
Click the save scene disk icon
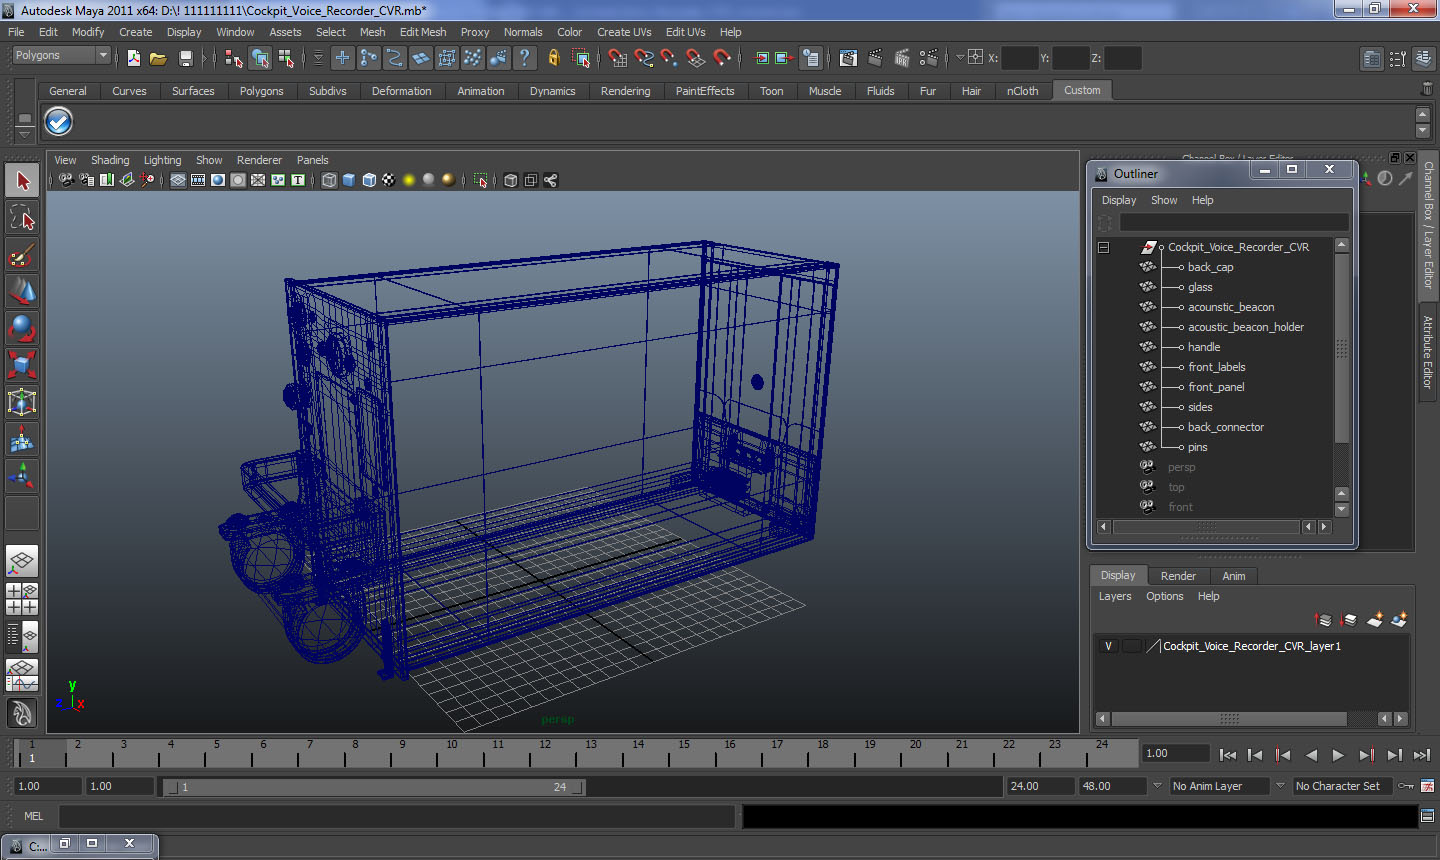pyautogui.click(x=185, y=58)
